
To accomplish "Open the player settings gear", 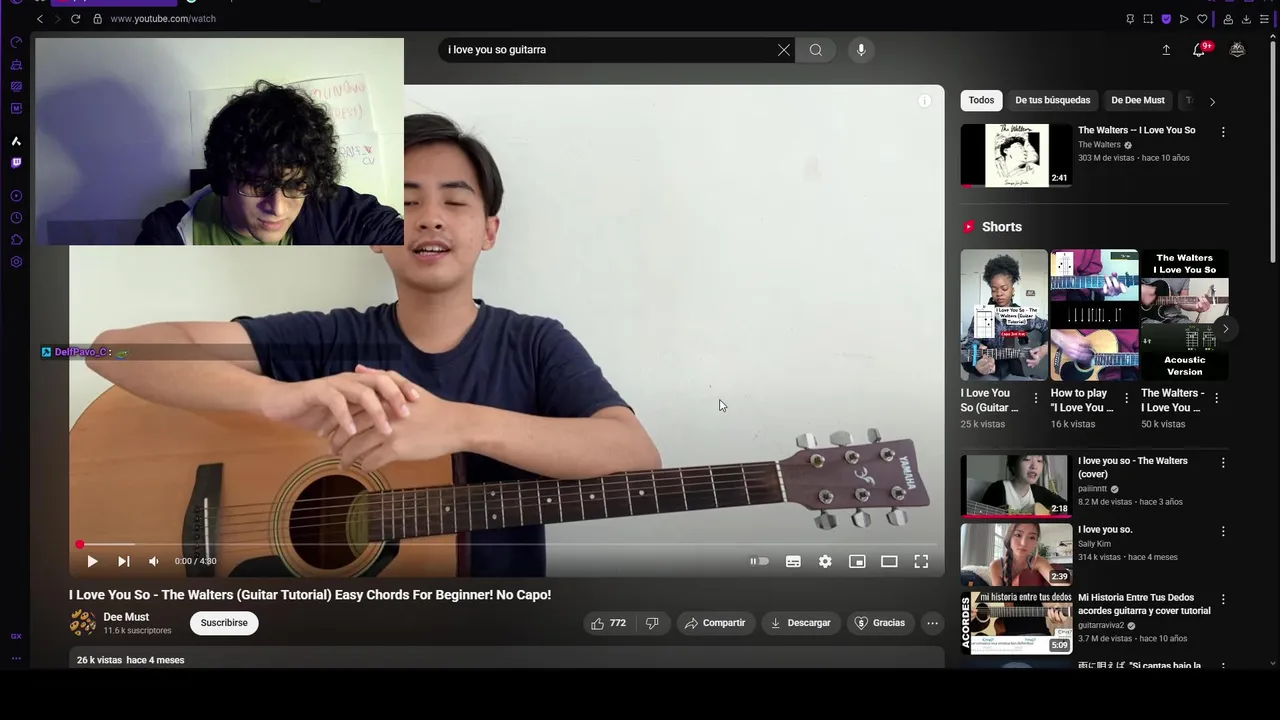I will tap(825, 562).
